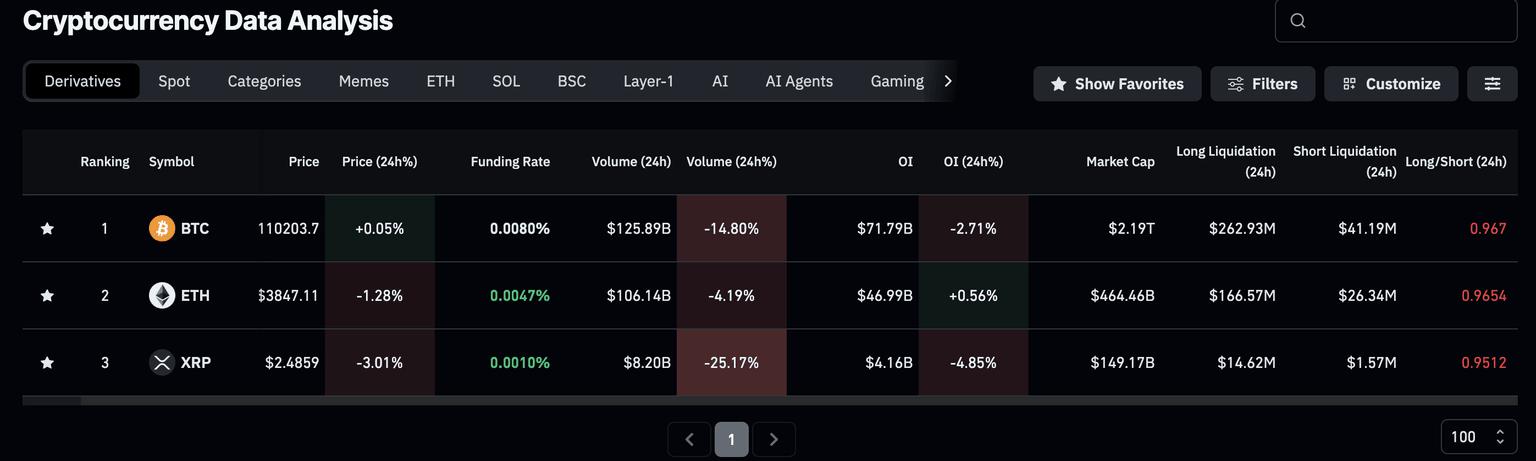Screen dimensions: 1536x461
Task: Open the Customize columns menu
Action: (1391, 84)
